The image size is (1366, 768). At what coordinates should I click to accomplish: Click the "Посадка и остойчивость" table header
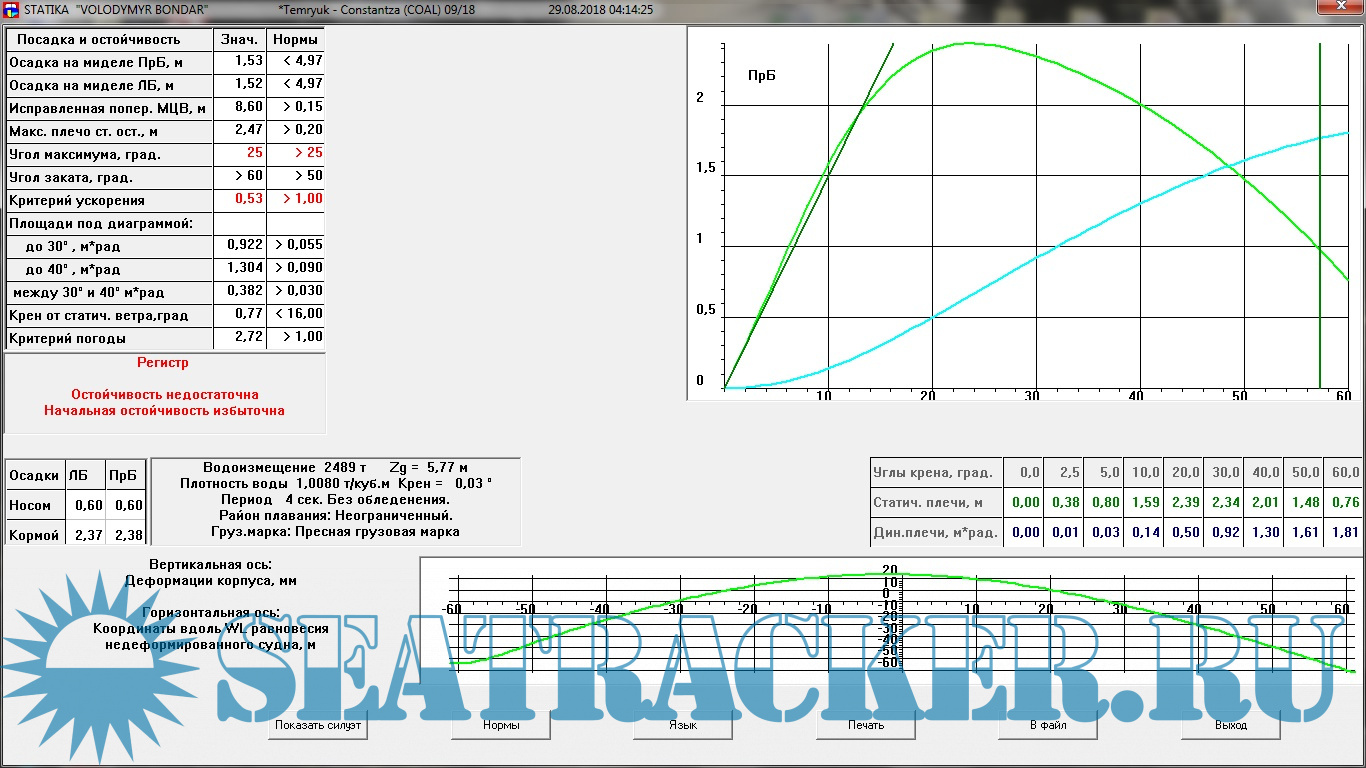tap(99, 40)
